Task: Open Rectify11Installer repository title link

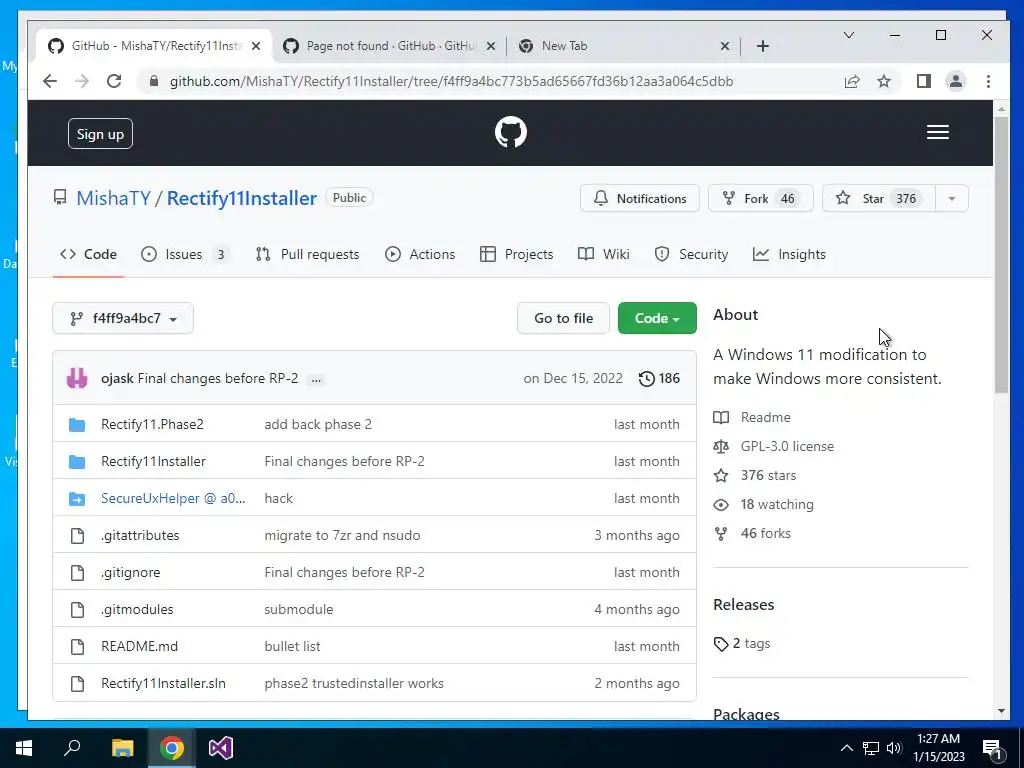Action: 242,198
